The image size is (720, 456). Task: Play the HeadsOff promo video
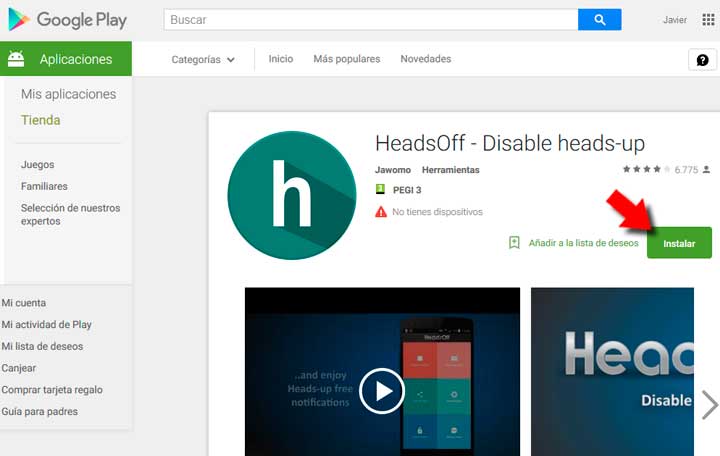pyautogui.click(x=382, y=391)
